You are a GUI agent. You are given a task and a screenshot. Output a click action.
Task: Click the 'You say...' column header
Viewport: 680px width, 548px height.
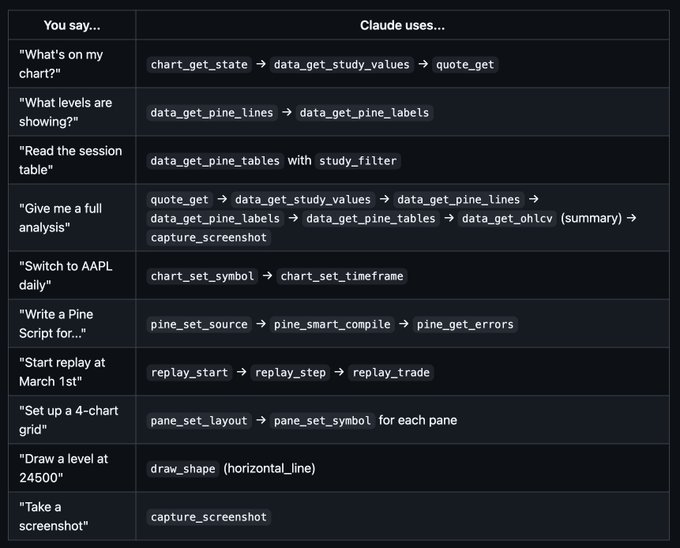72,25
